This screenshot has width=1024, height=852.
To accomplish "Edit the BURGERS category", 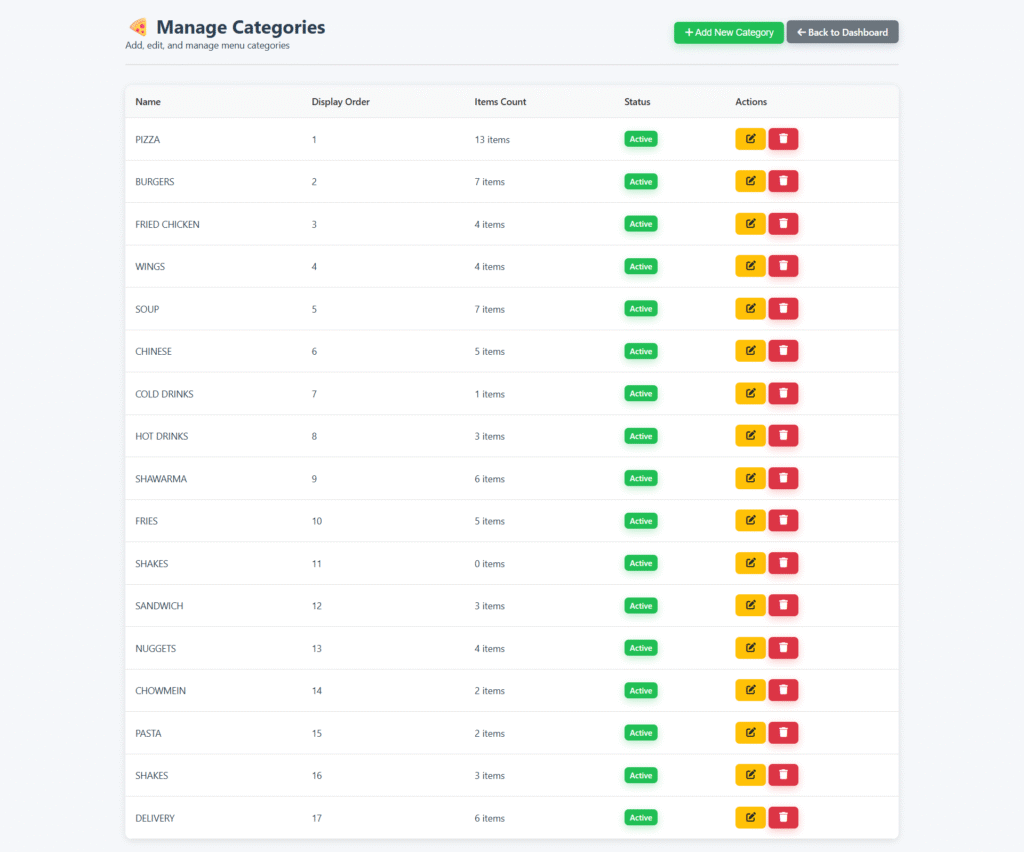I will 750,181.
